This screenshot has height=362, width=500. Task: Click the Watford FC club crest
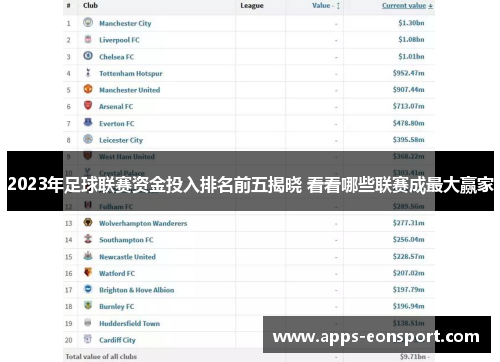[x=88, y=272]
